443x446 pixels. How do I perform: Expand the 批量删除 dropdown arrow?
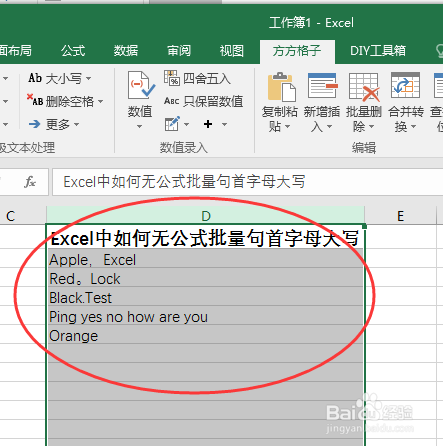(x=371, y=127)
